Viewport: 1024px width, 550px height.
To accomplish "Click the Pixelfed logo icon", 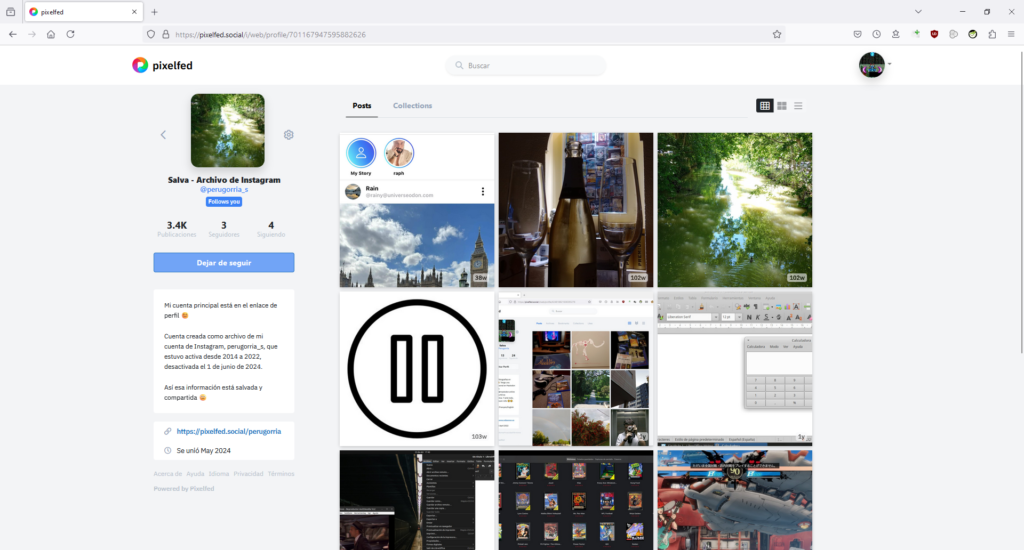I will pyautogui.click(x=140, y=65).
